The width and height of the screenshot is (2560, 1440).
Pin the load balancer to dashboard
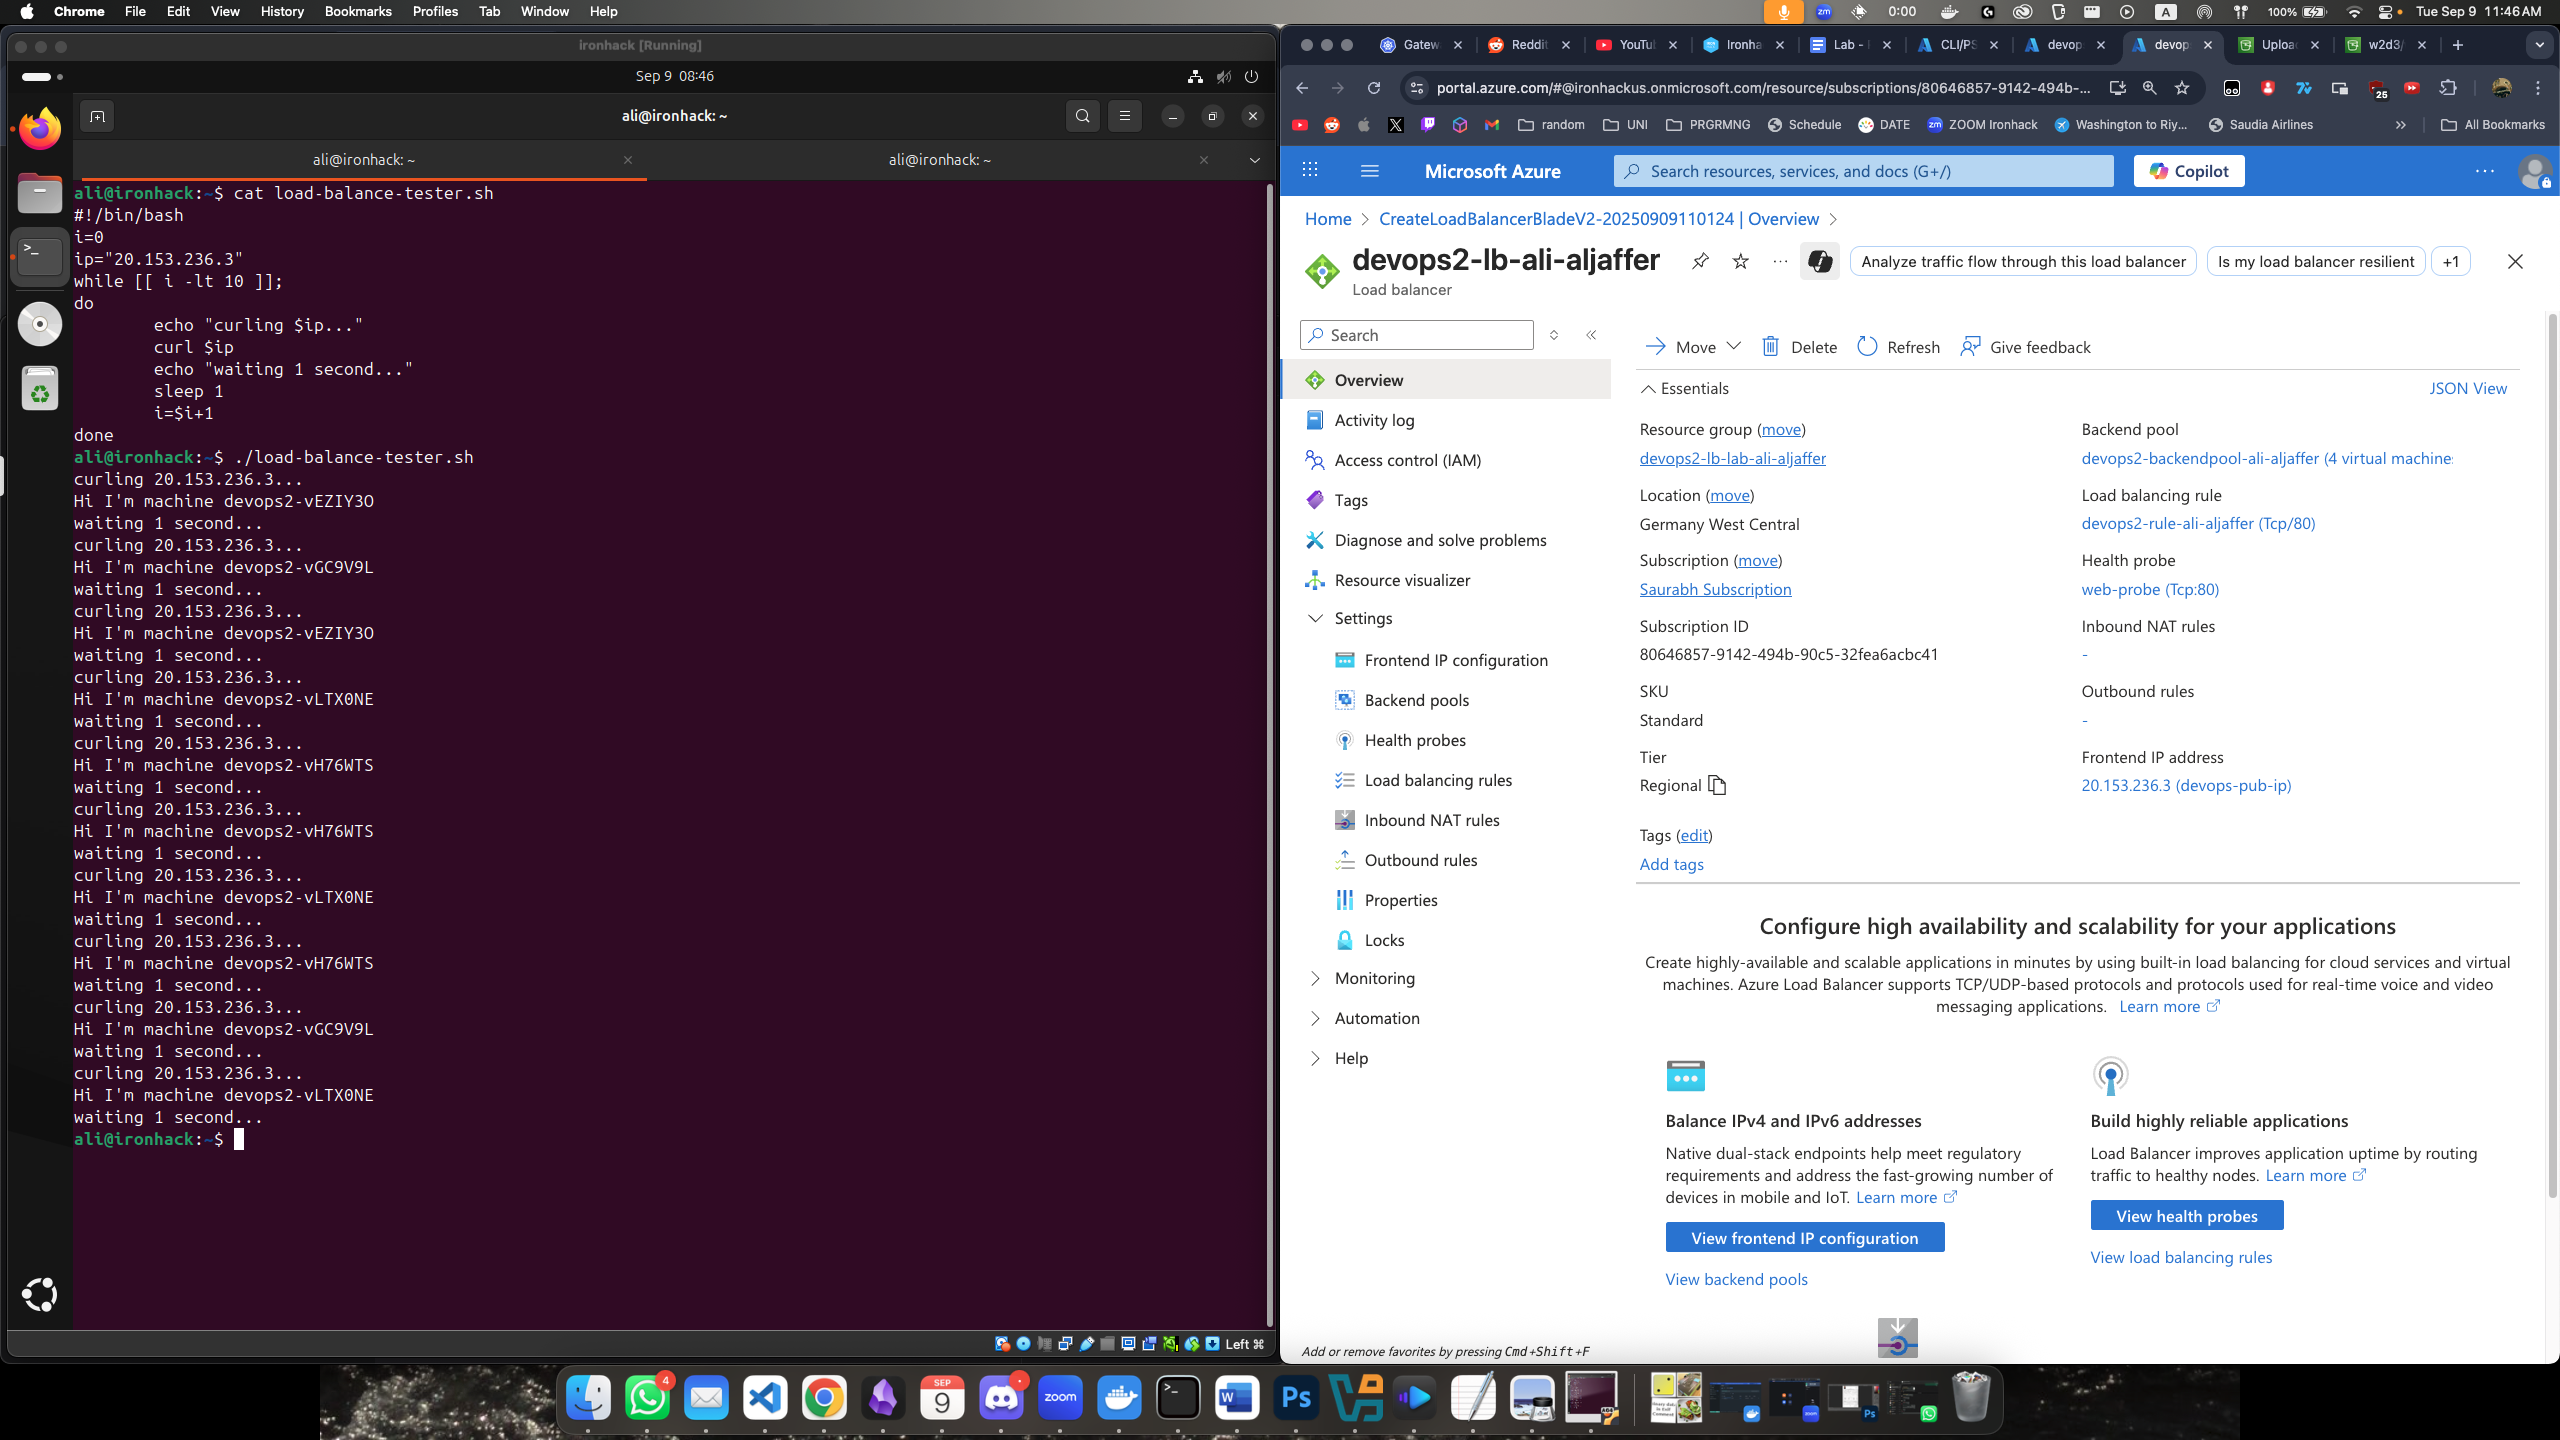point(1700,261)
